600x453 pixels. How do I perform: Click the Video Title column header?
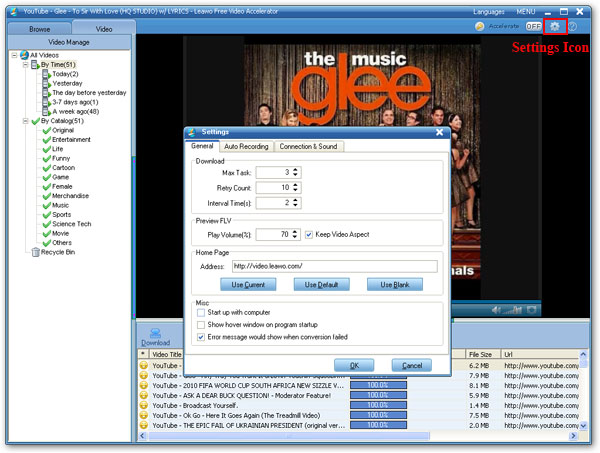166,355
